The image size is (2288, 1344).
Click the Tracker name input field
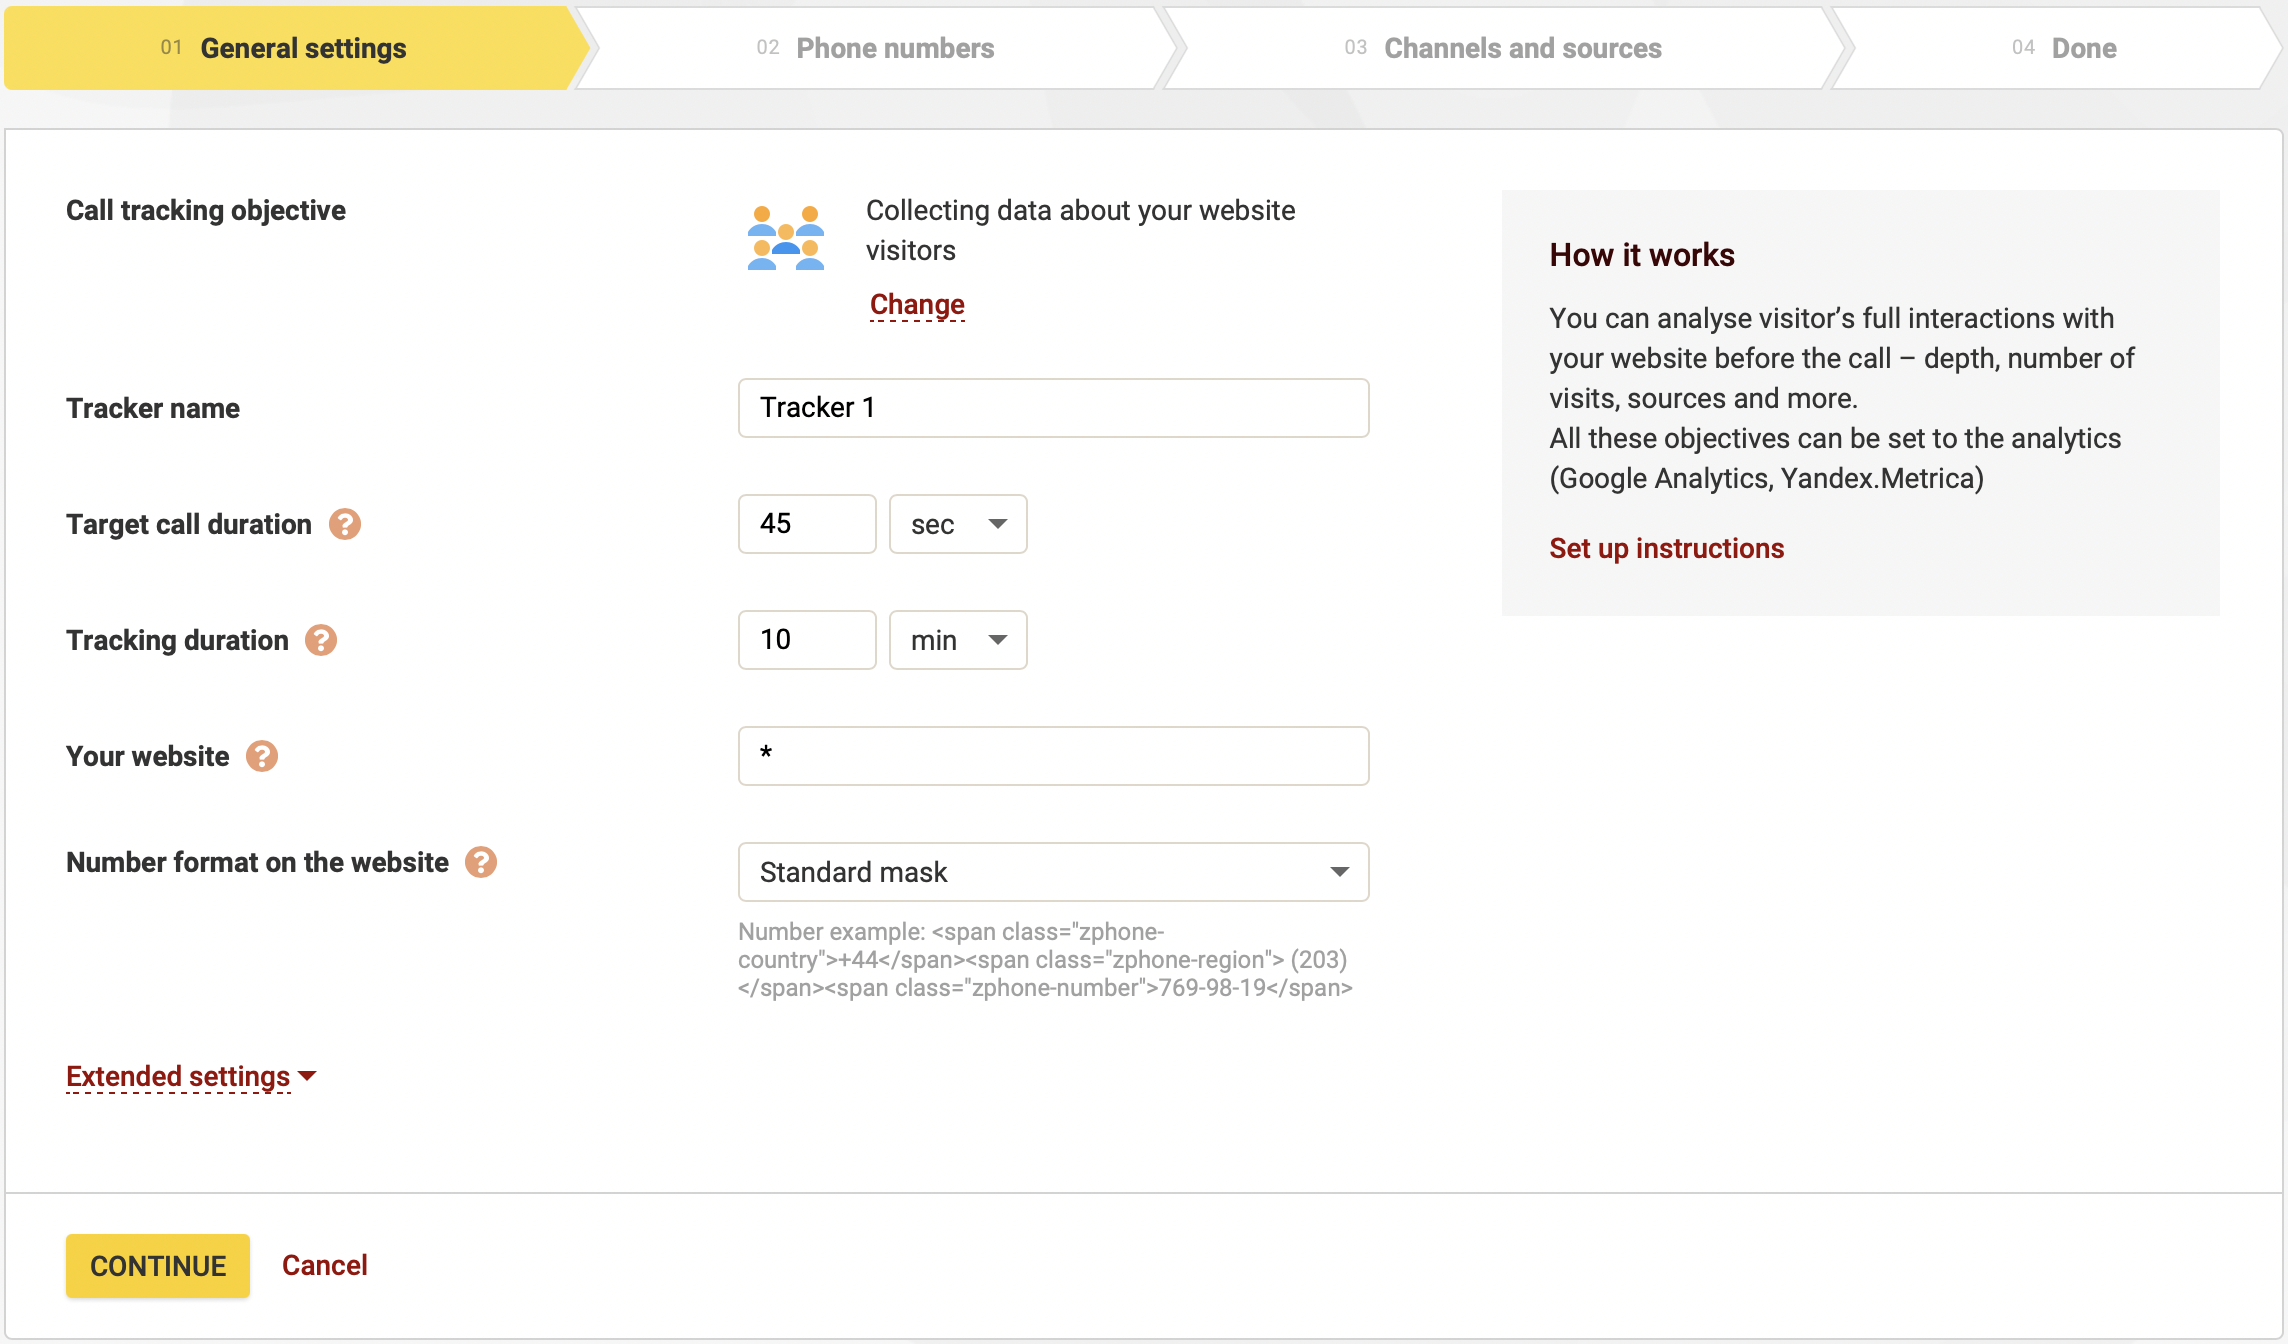coord(1054,408)
